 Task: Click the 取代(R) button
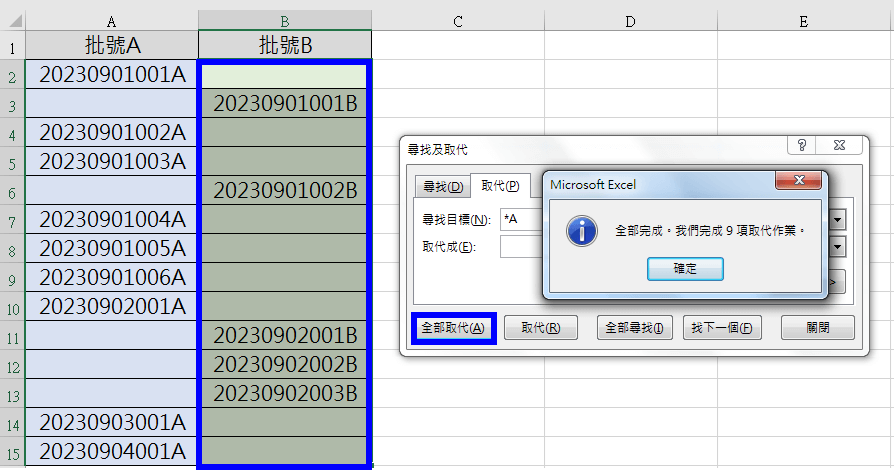tap(540, 328)
